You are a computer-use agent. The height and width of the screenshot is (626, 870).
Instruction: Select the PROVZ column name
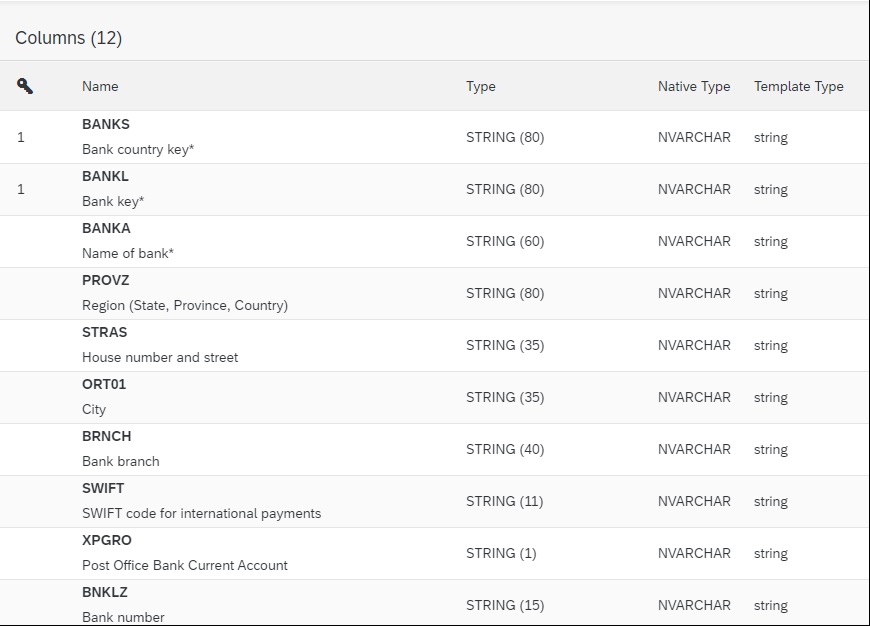click(x=105, y=281)
